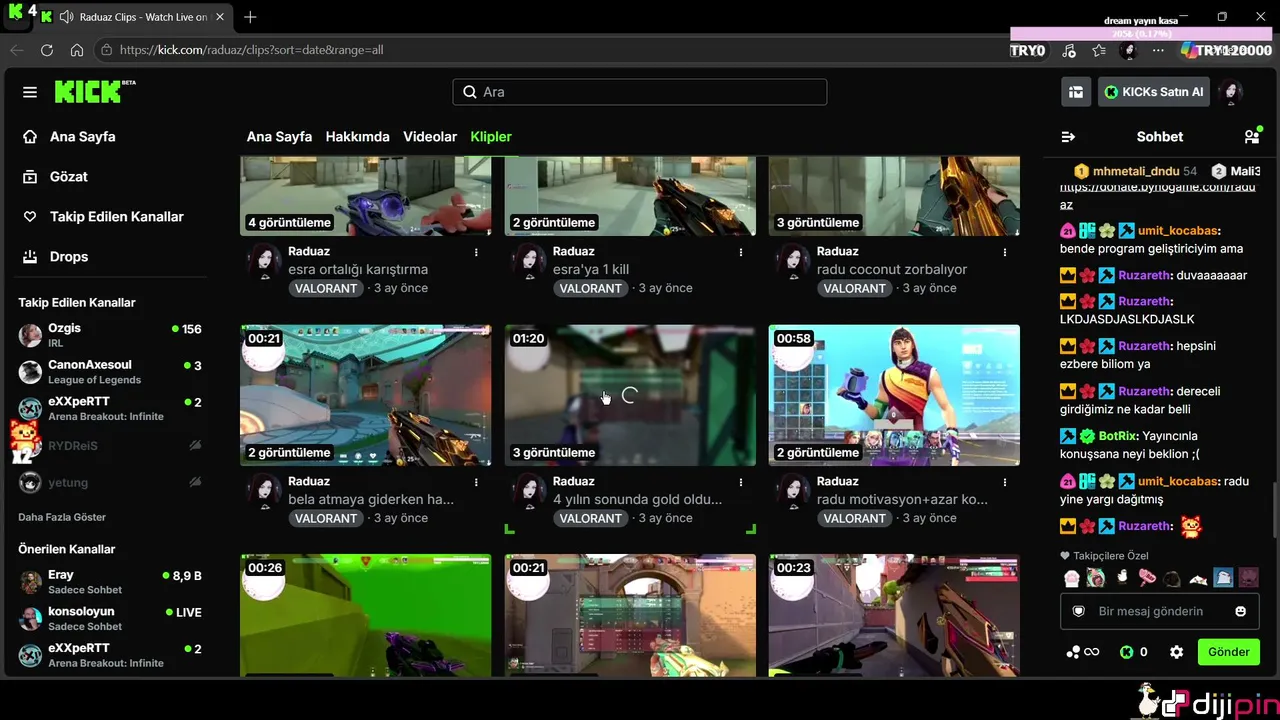Open the emoji picker in message box
The width and height of the screenshot is (1280, 720).
1241,611
